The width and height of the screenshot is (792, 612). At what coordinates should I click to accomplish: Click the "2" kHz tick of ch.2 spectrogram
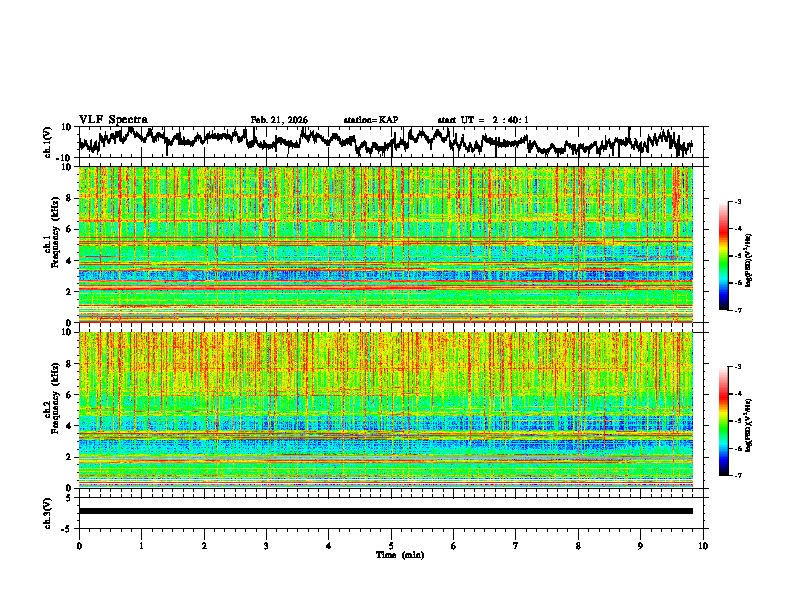69,457
